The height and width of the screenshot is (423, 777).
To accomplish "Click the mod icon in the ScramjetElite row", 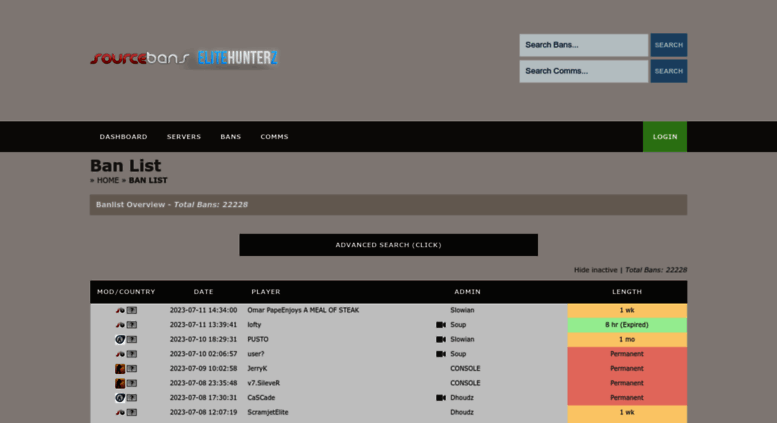I will pyautogui.click(x=120, y=412).
